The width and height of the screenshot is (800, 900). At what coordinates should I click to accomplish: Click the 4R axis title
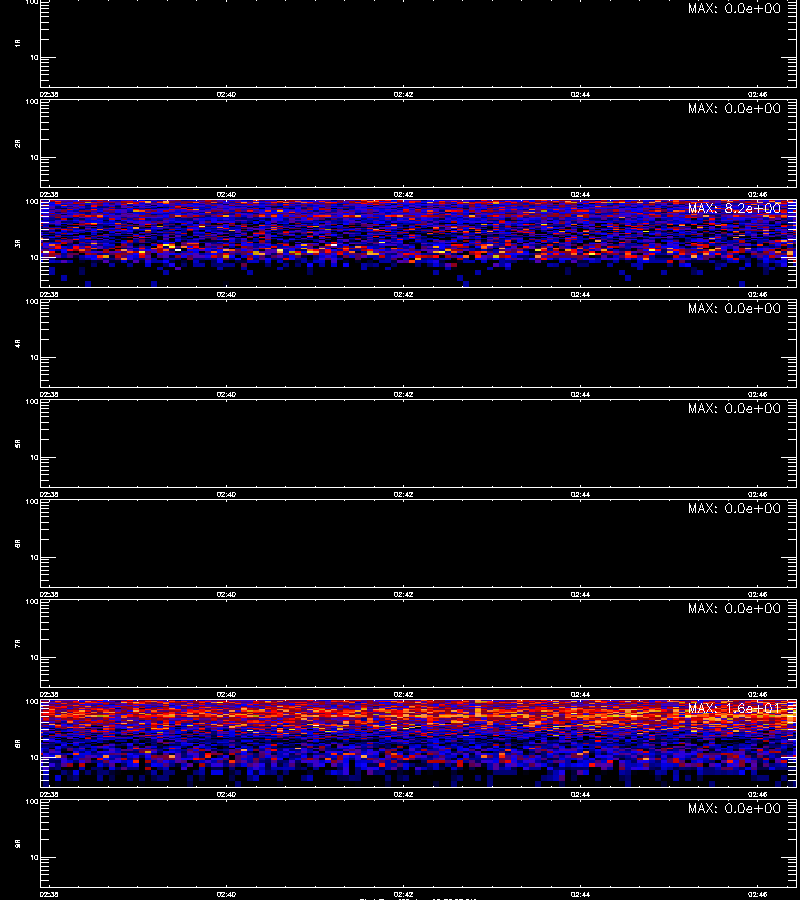[18, 343]
